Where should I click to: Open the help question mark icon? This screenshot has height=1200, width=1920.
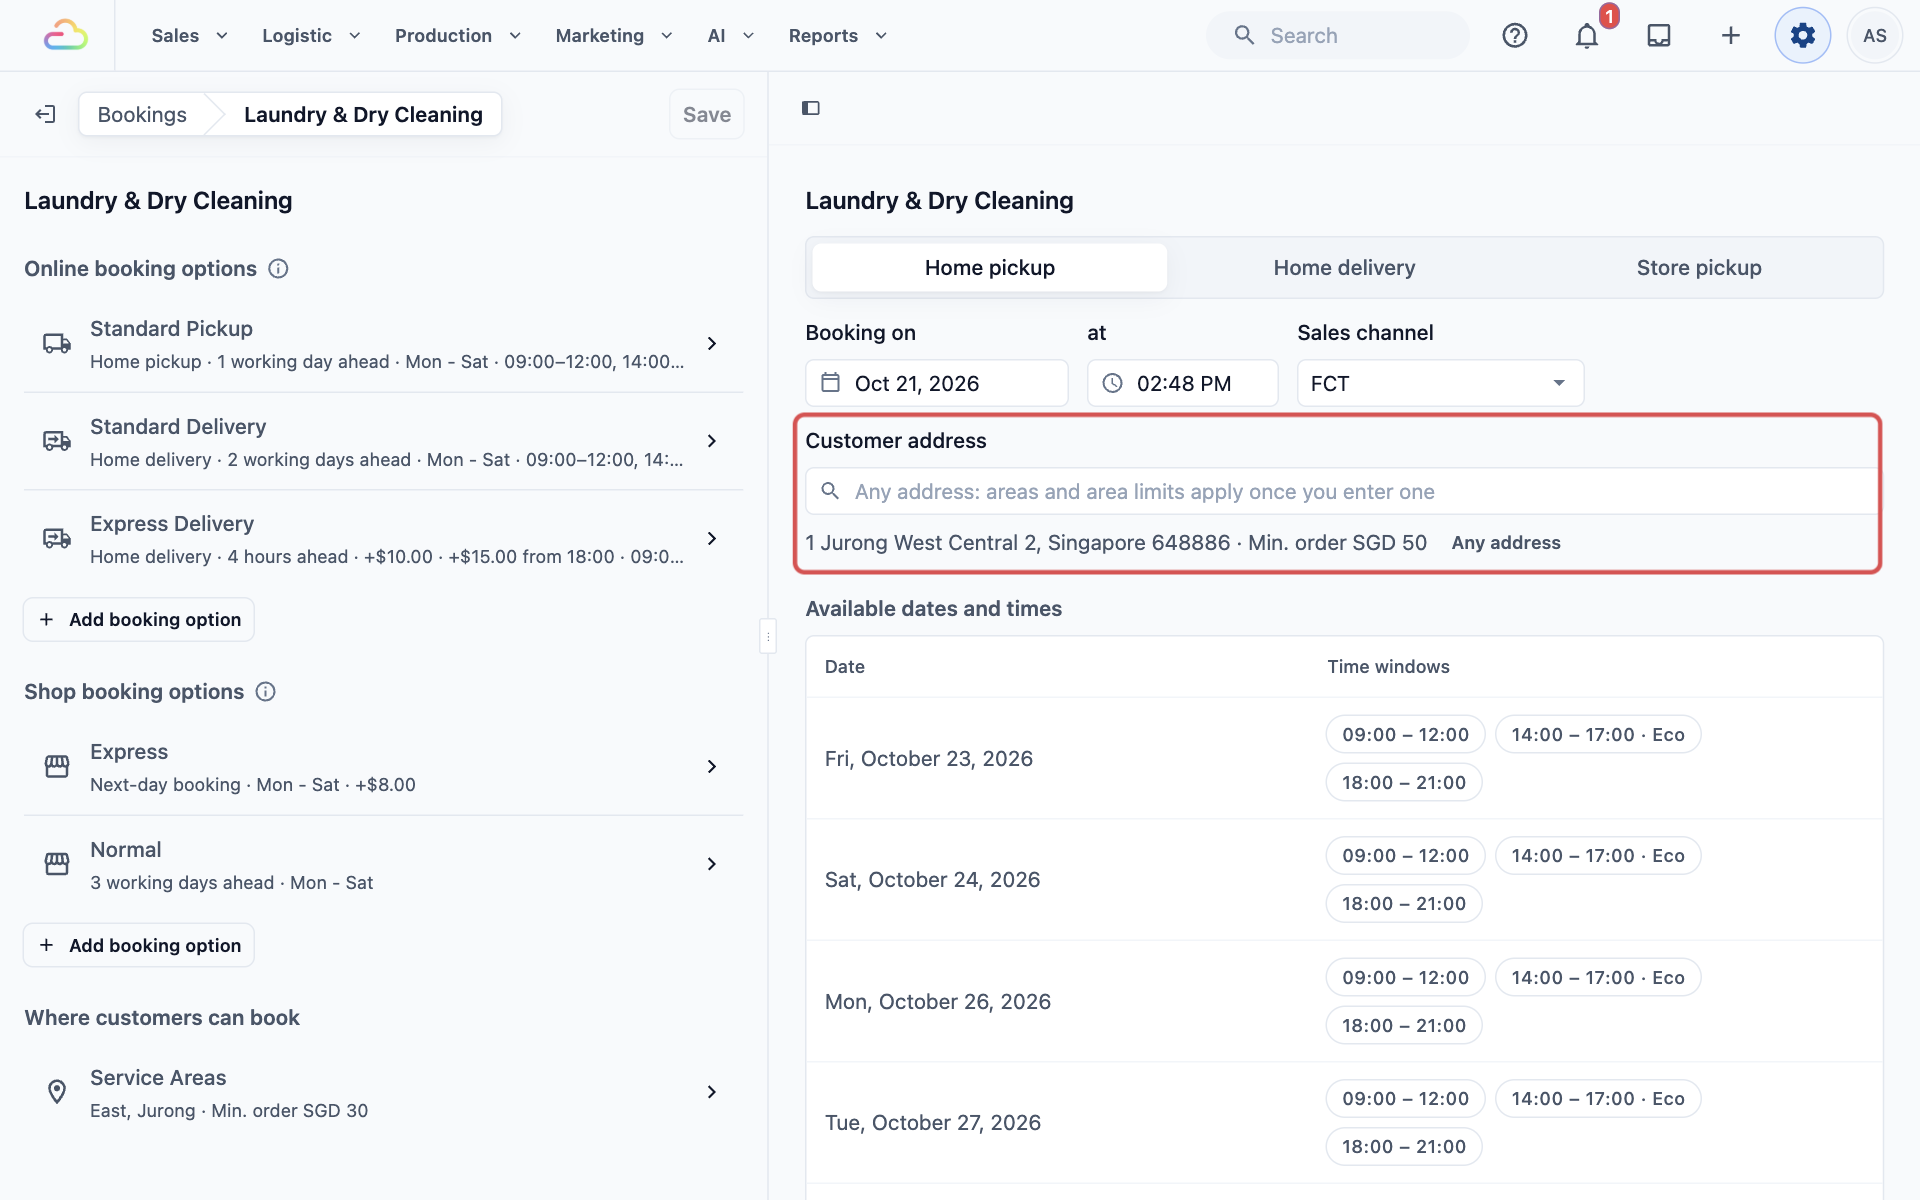(x=1515, y=35)
